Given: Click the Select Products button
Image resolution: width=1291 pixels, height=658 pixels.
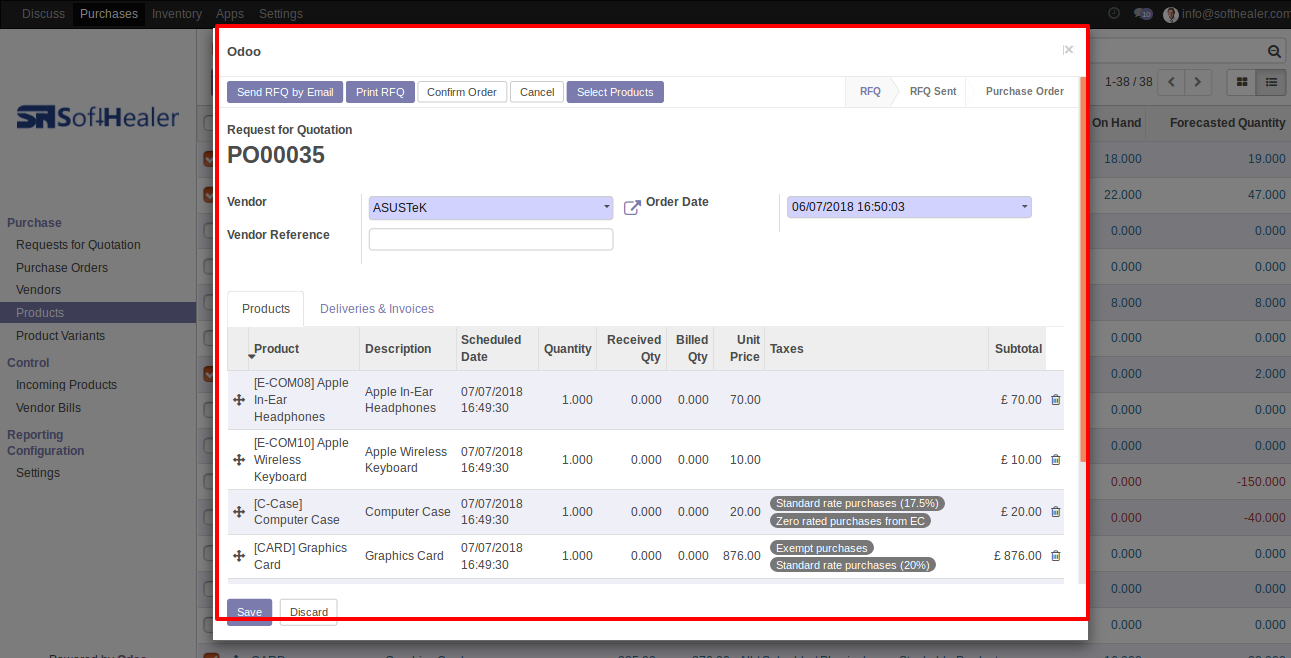Looking at the screenshot, I should (x=615, y=92).
